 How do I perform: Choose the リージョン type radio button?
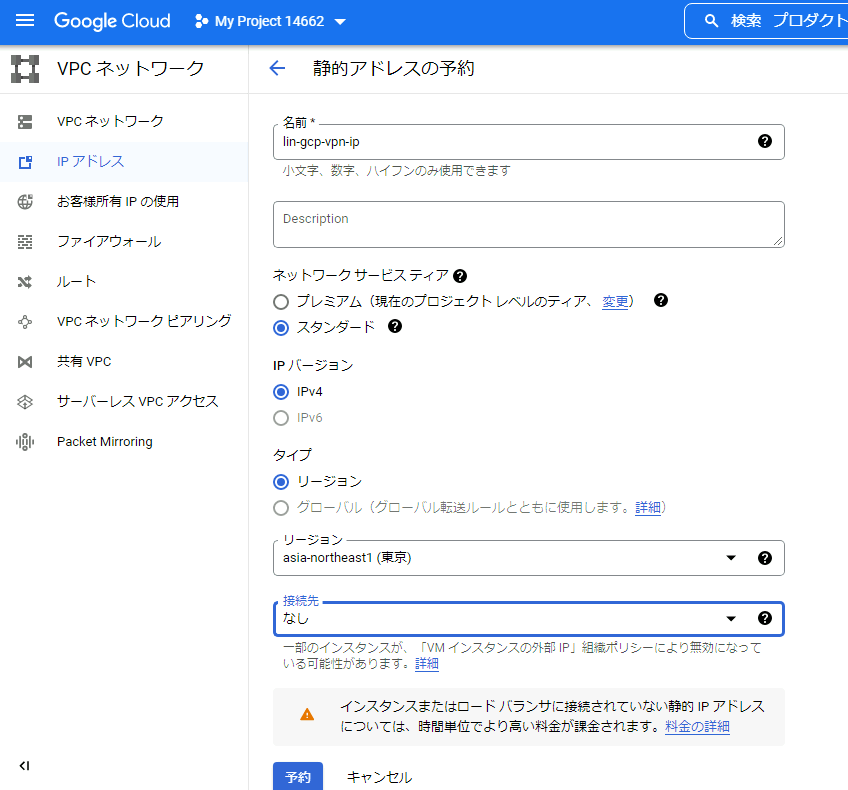coord(281,482)
